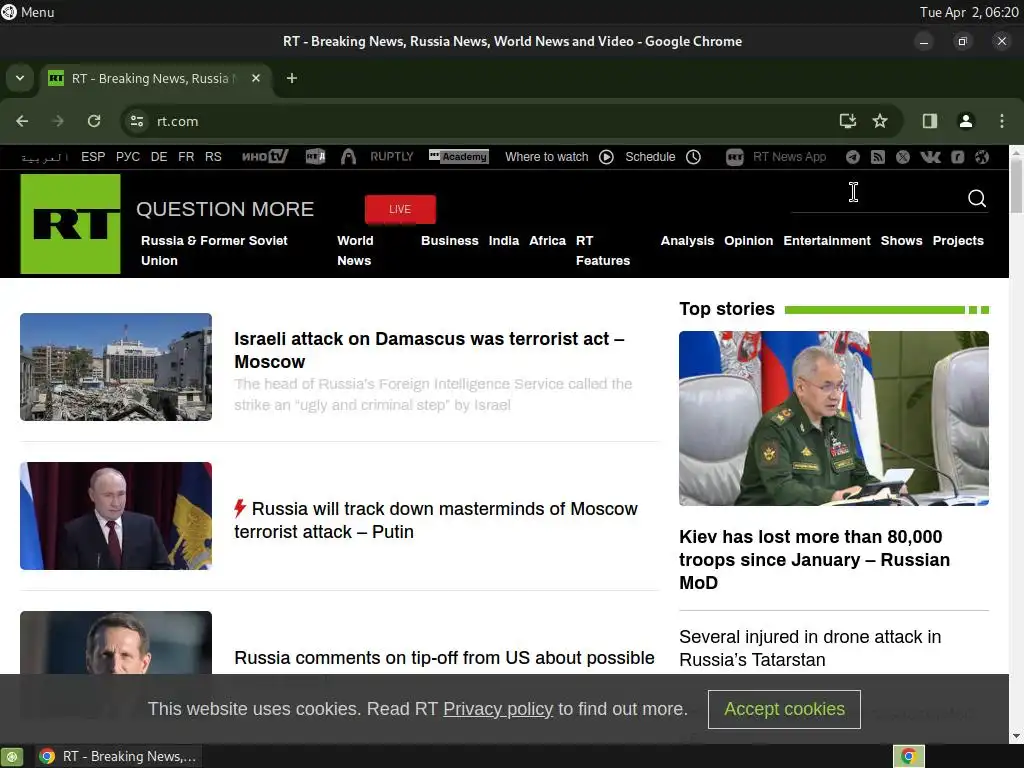Open the RTД documentary logo link
1024x768 pixels.
click(315, 157)
